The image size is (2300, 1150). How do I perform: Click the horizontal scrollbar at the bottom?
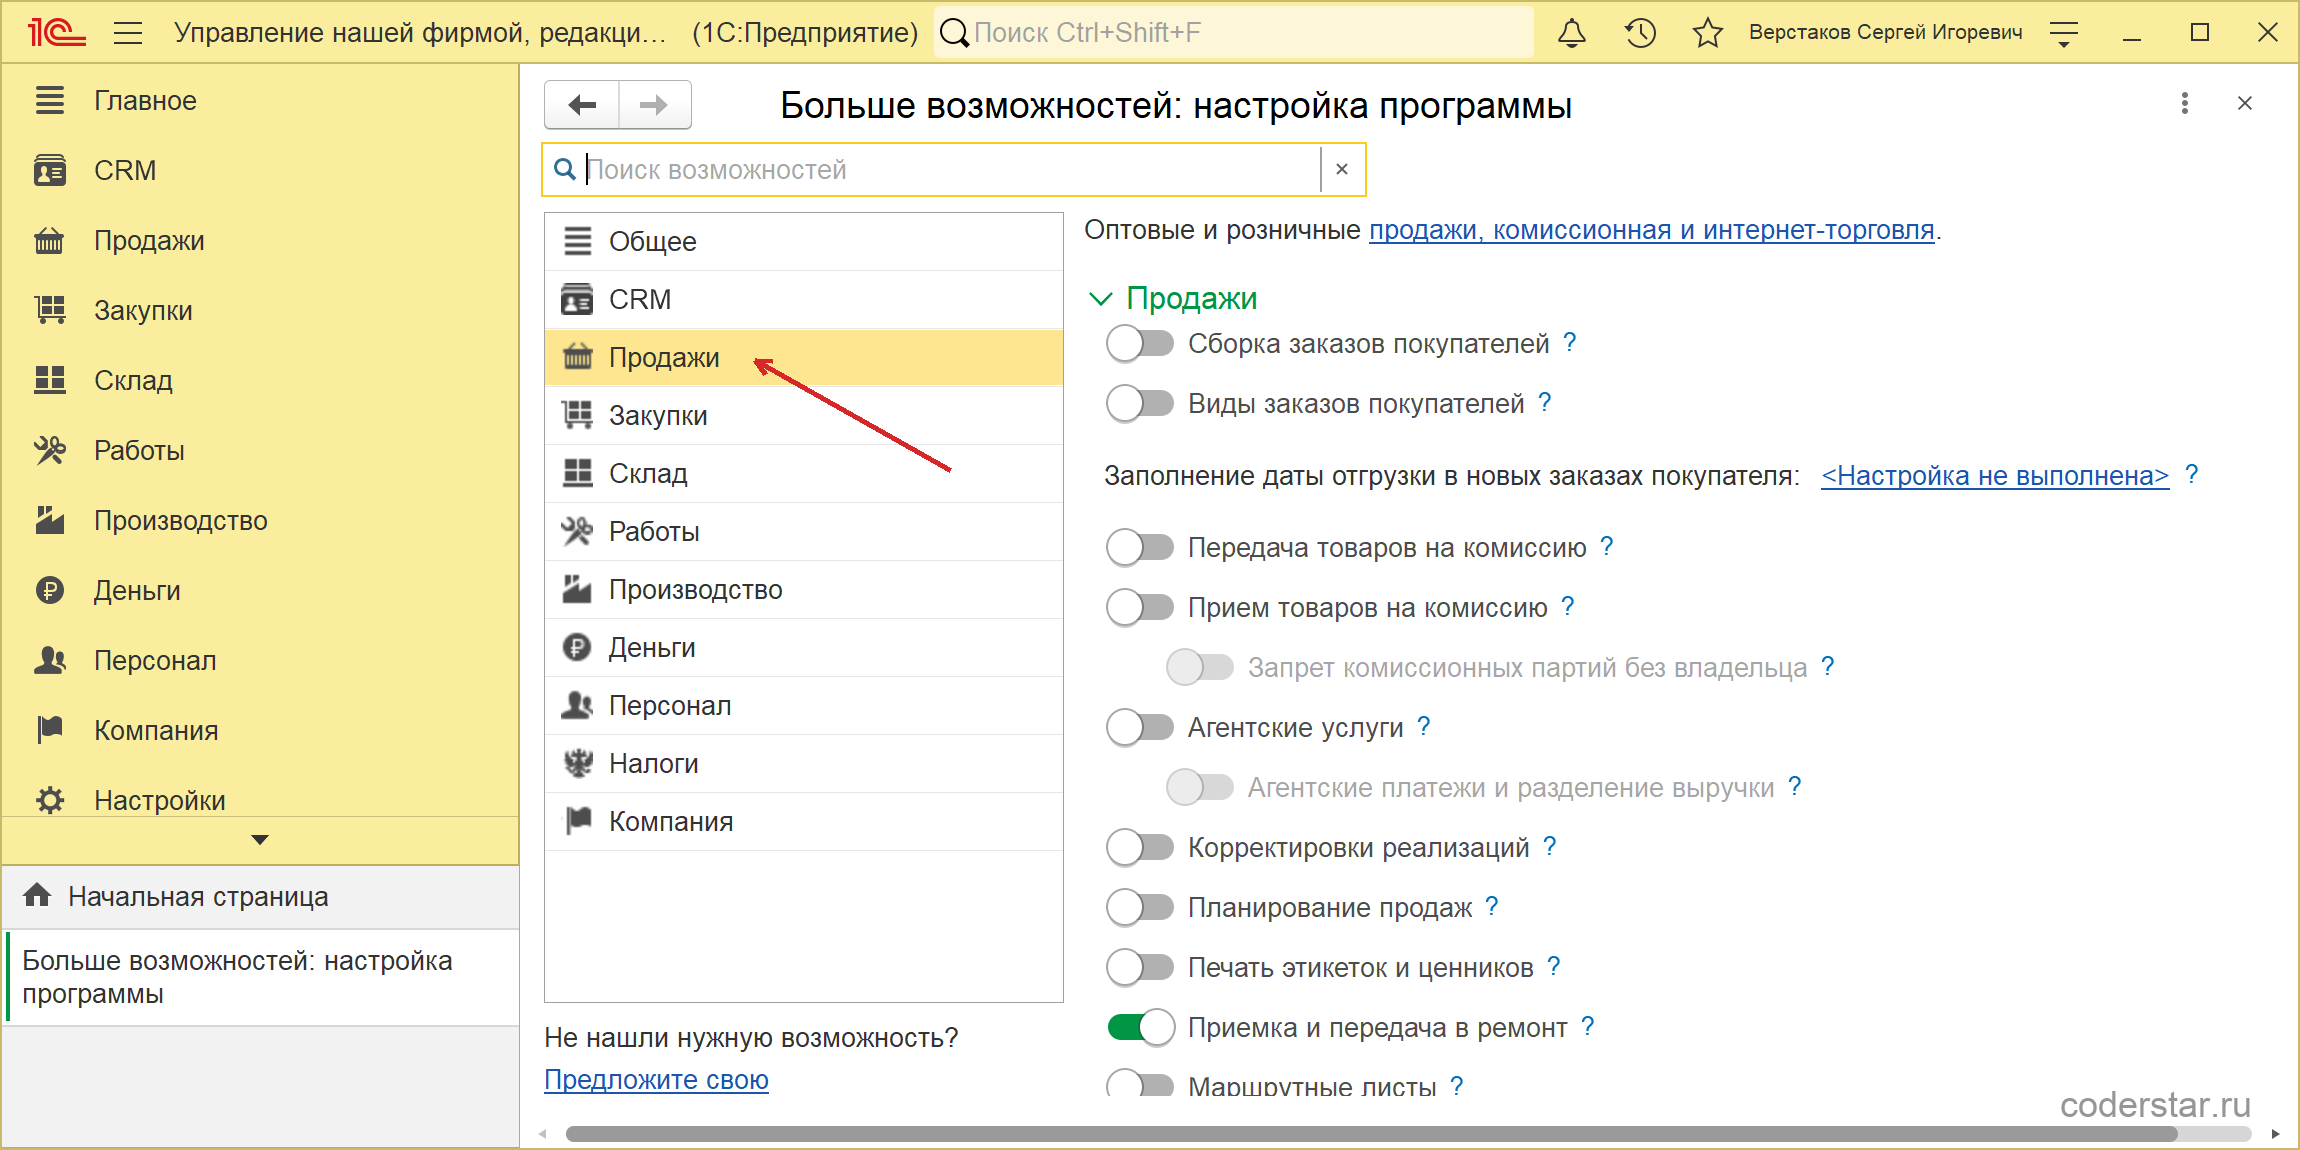(1372, 1134)
